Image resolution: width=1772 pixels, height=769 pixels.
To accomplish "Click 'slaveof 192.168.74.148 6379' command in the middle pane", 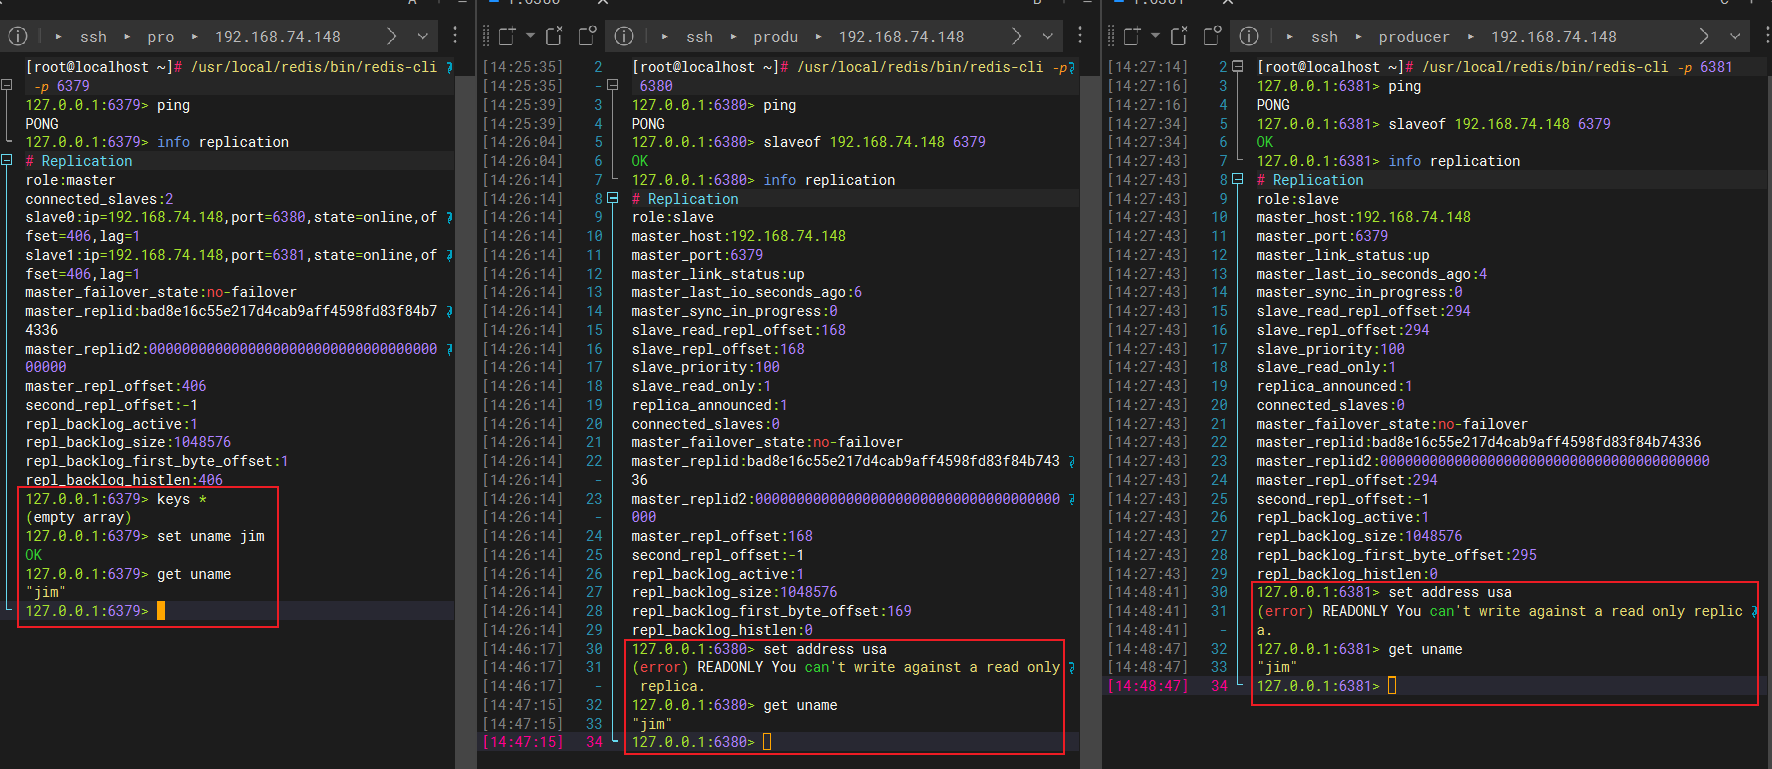I will (x=875, y=142).
